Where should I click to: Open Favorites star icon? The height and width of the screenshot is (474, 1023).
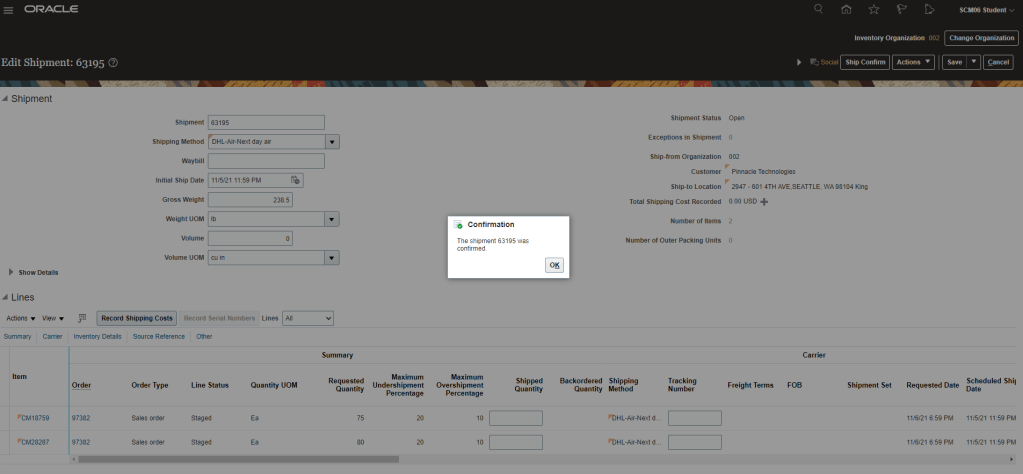tap(873, 9)
